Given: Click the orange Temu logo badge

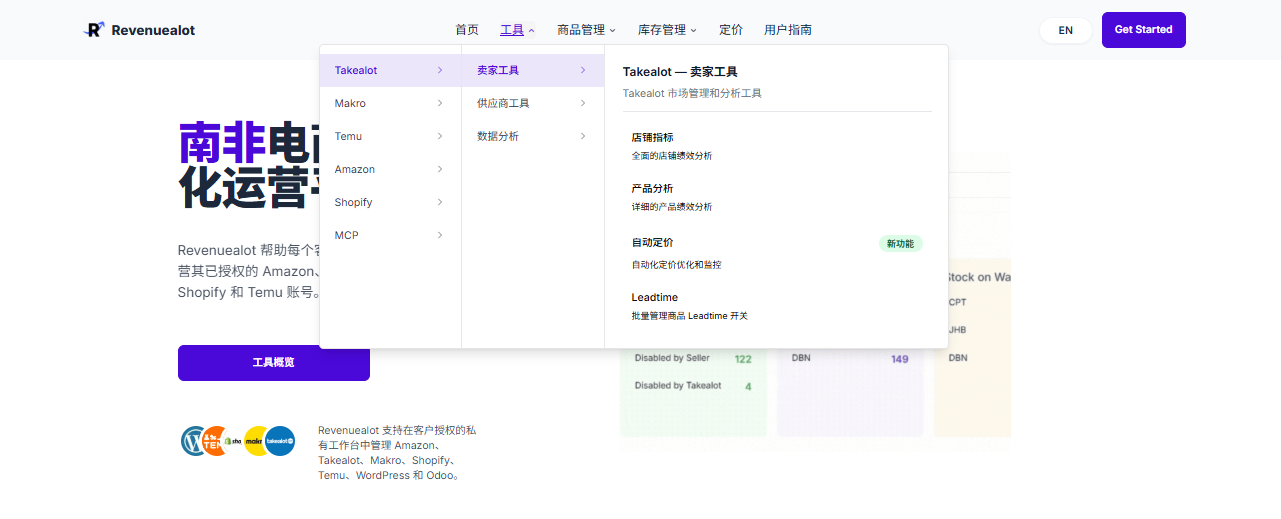Looking at the screenshot, I should [215, 441].
